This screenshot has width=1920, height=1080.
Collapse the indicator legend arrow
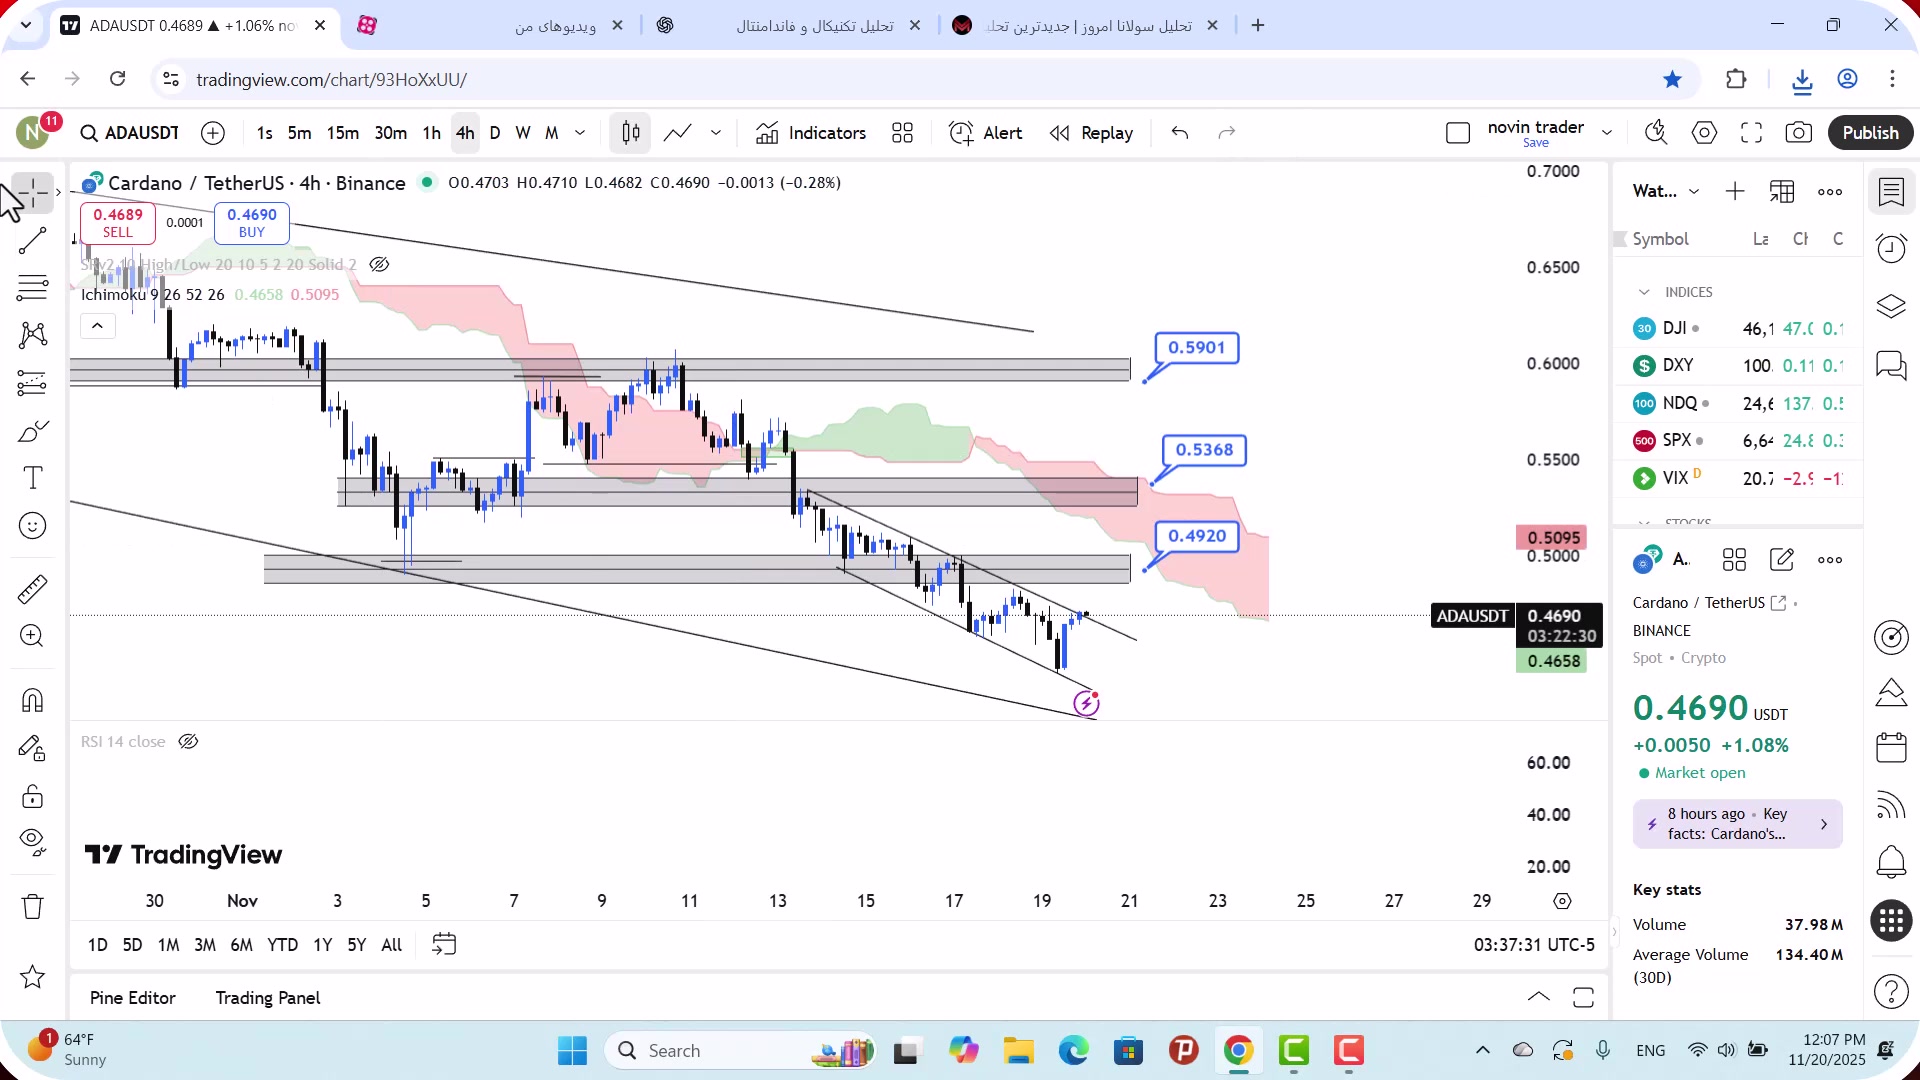point(97,326)
